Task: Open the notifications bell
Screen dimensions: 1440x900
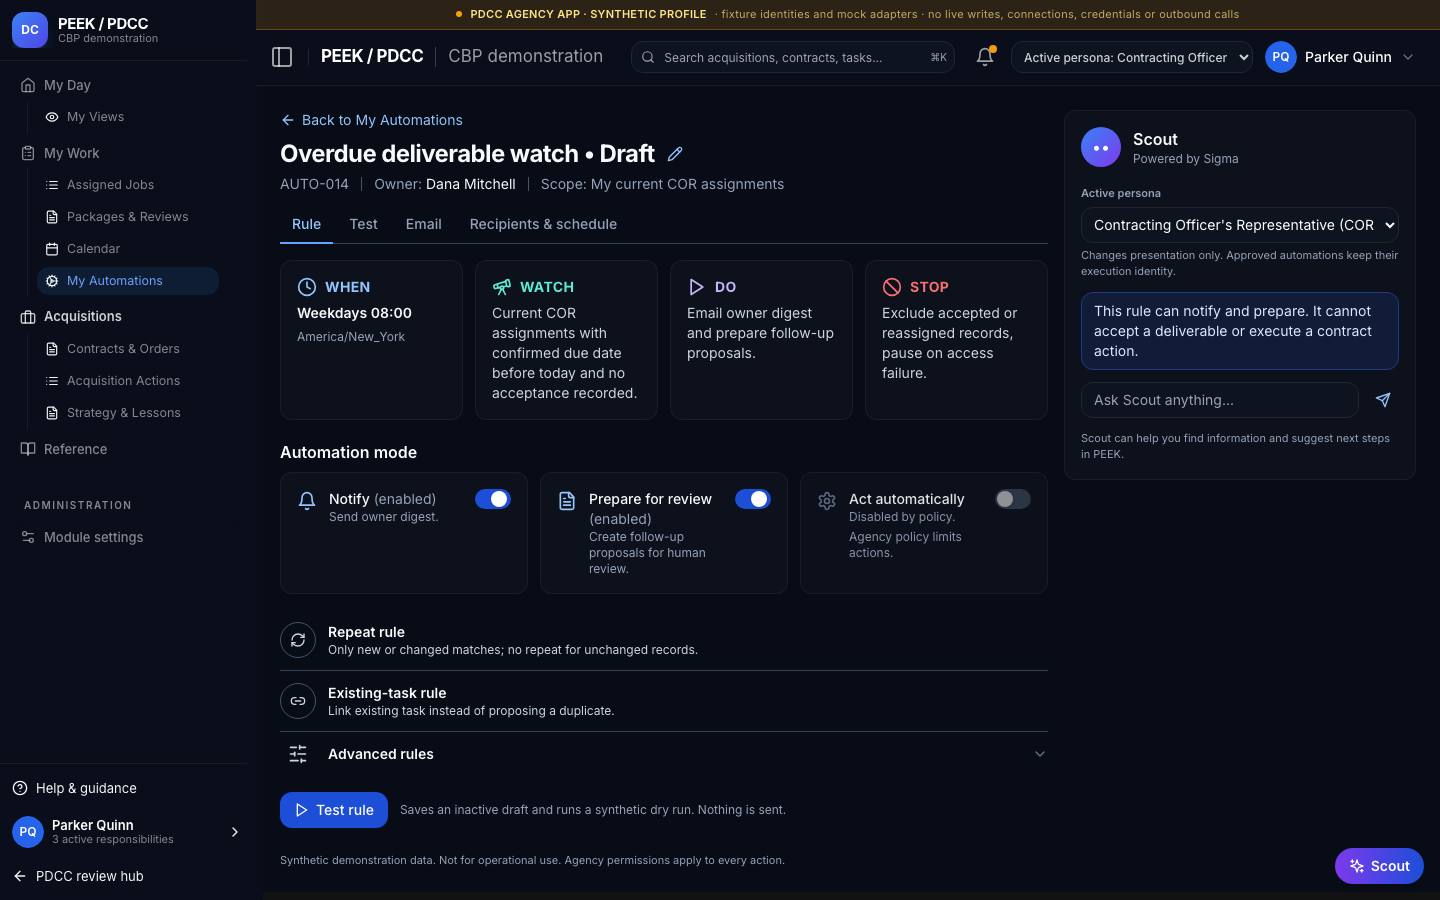Action: (x=985, y=57)
